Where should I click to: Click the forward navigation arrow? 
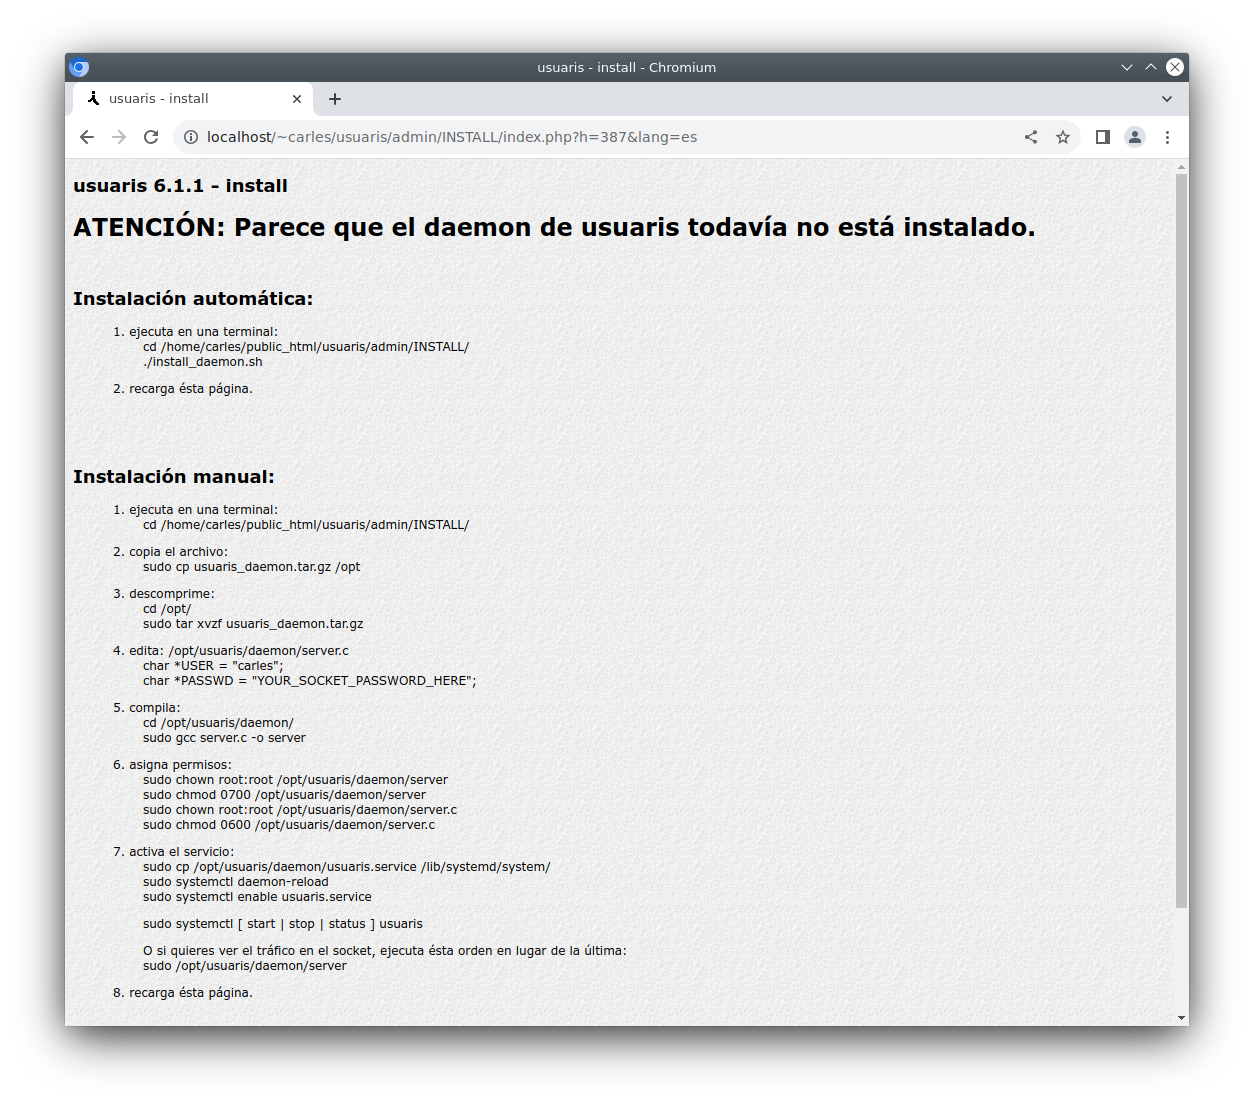coord(119,137)
